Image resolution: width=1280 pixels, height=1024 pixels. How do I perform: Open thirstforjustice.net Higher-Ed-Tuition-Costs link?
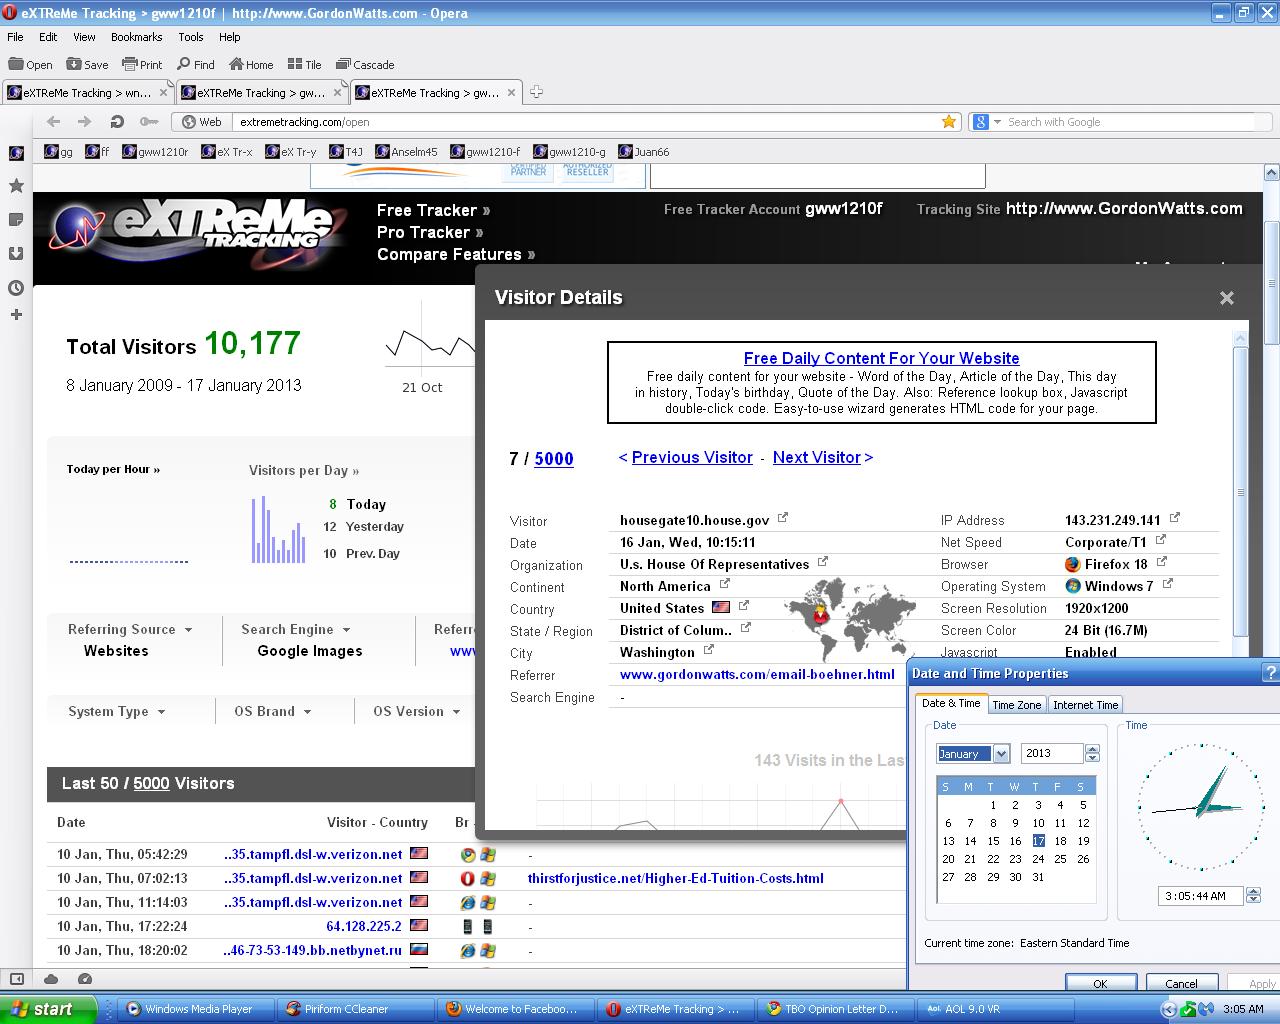[x=676, y=878]
